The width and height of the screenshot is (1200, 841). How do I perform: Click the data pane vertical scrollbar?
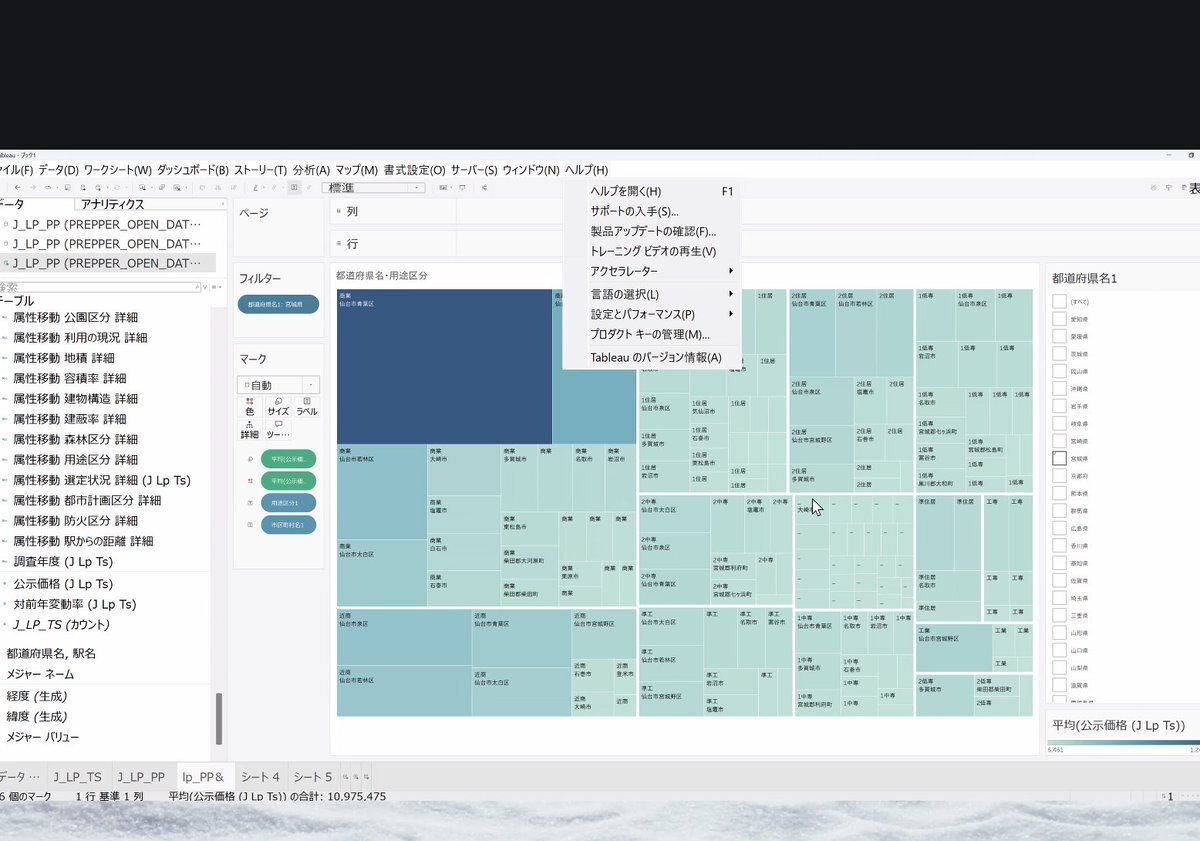(219, 718)
